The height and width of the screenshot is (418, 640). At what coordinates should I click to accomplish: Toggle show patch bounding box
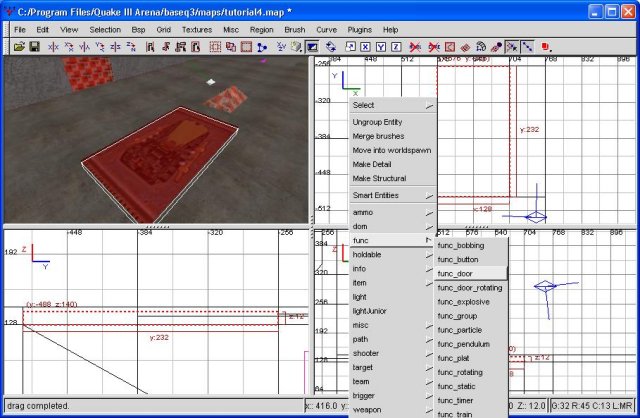click(x=449, y=47)
